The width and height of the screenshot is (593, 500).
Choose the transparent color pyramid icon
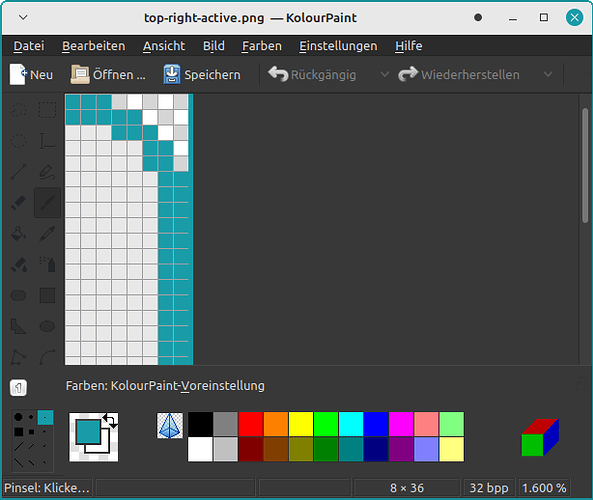tap(170, 425)
